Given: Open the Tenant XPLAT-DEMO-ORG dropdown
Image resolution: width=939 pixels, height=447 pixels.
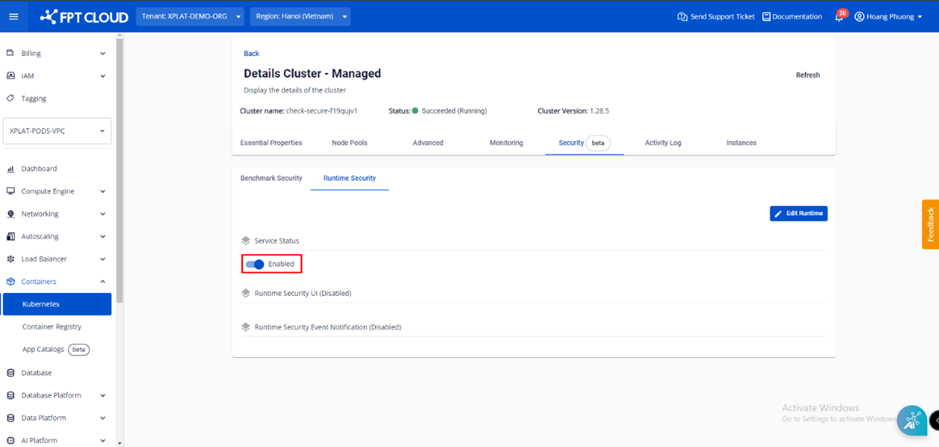Looking at the screenshot, I should point(190,17).
